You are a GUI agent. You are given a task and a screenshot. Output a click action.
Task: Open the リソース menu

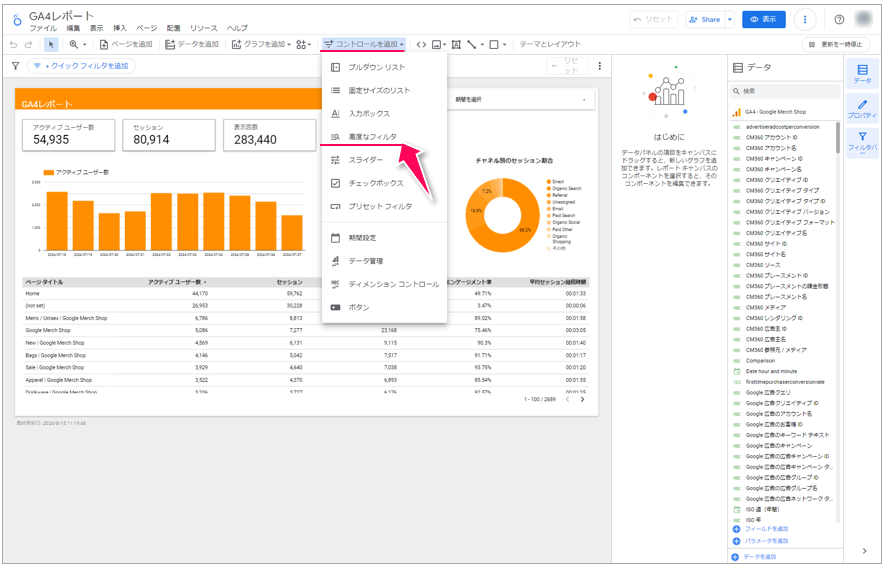[x=203, y=28]
